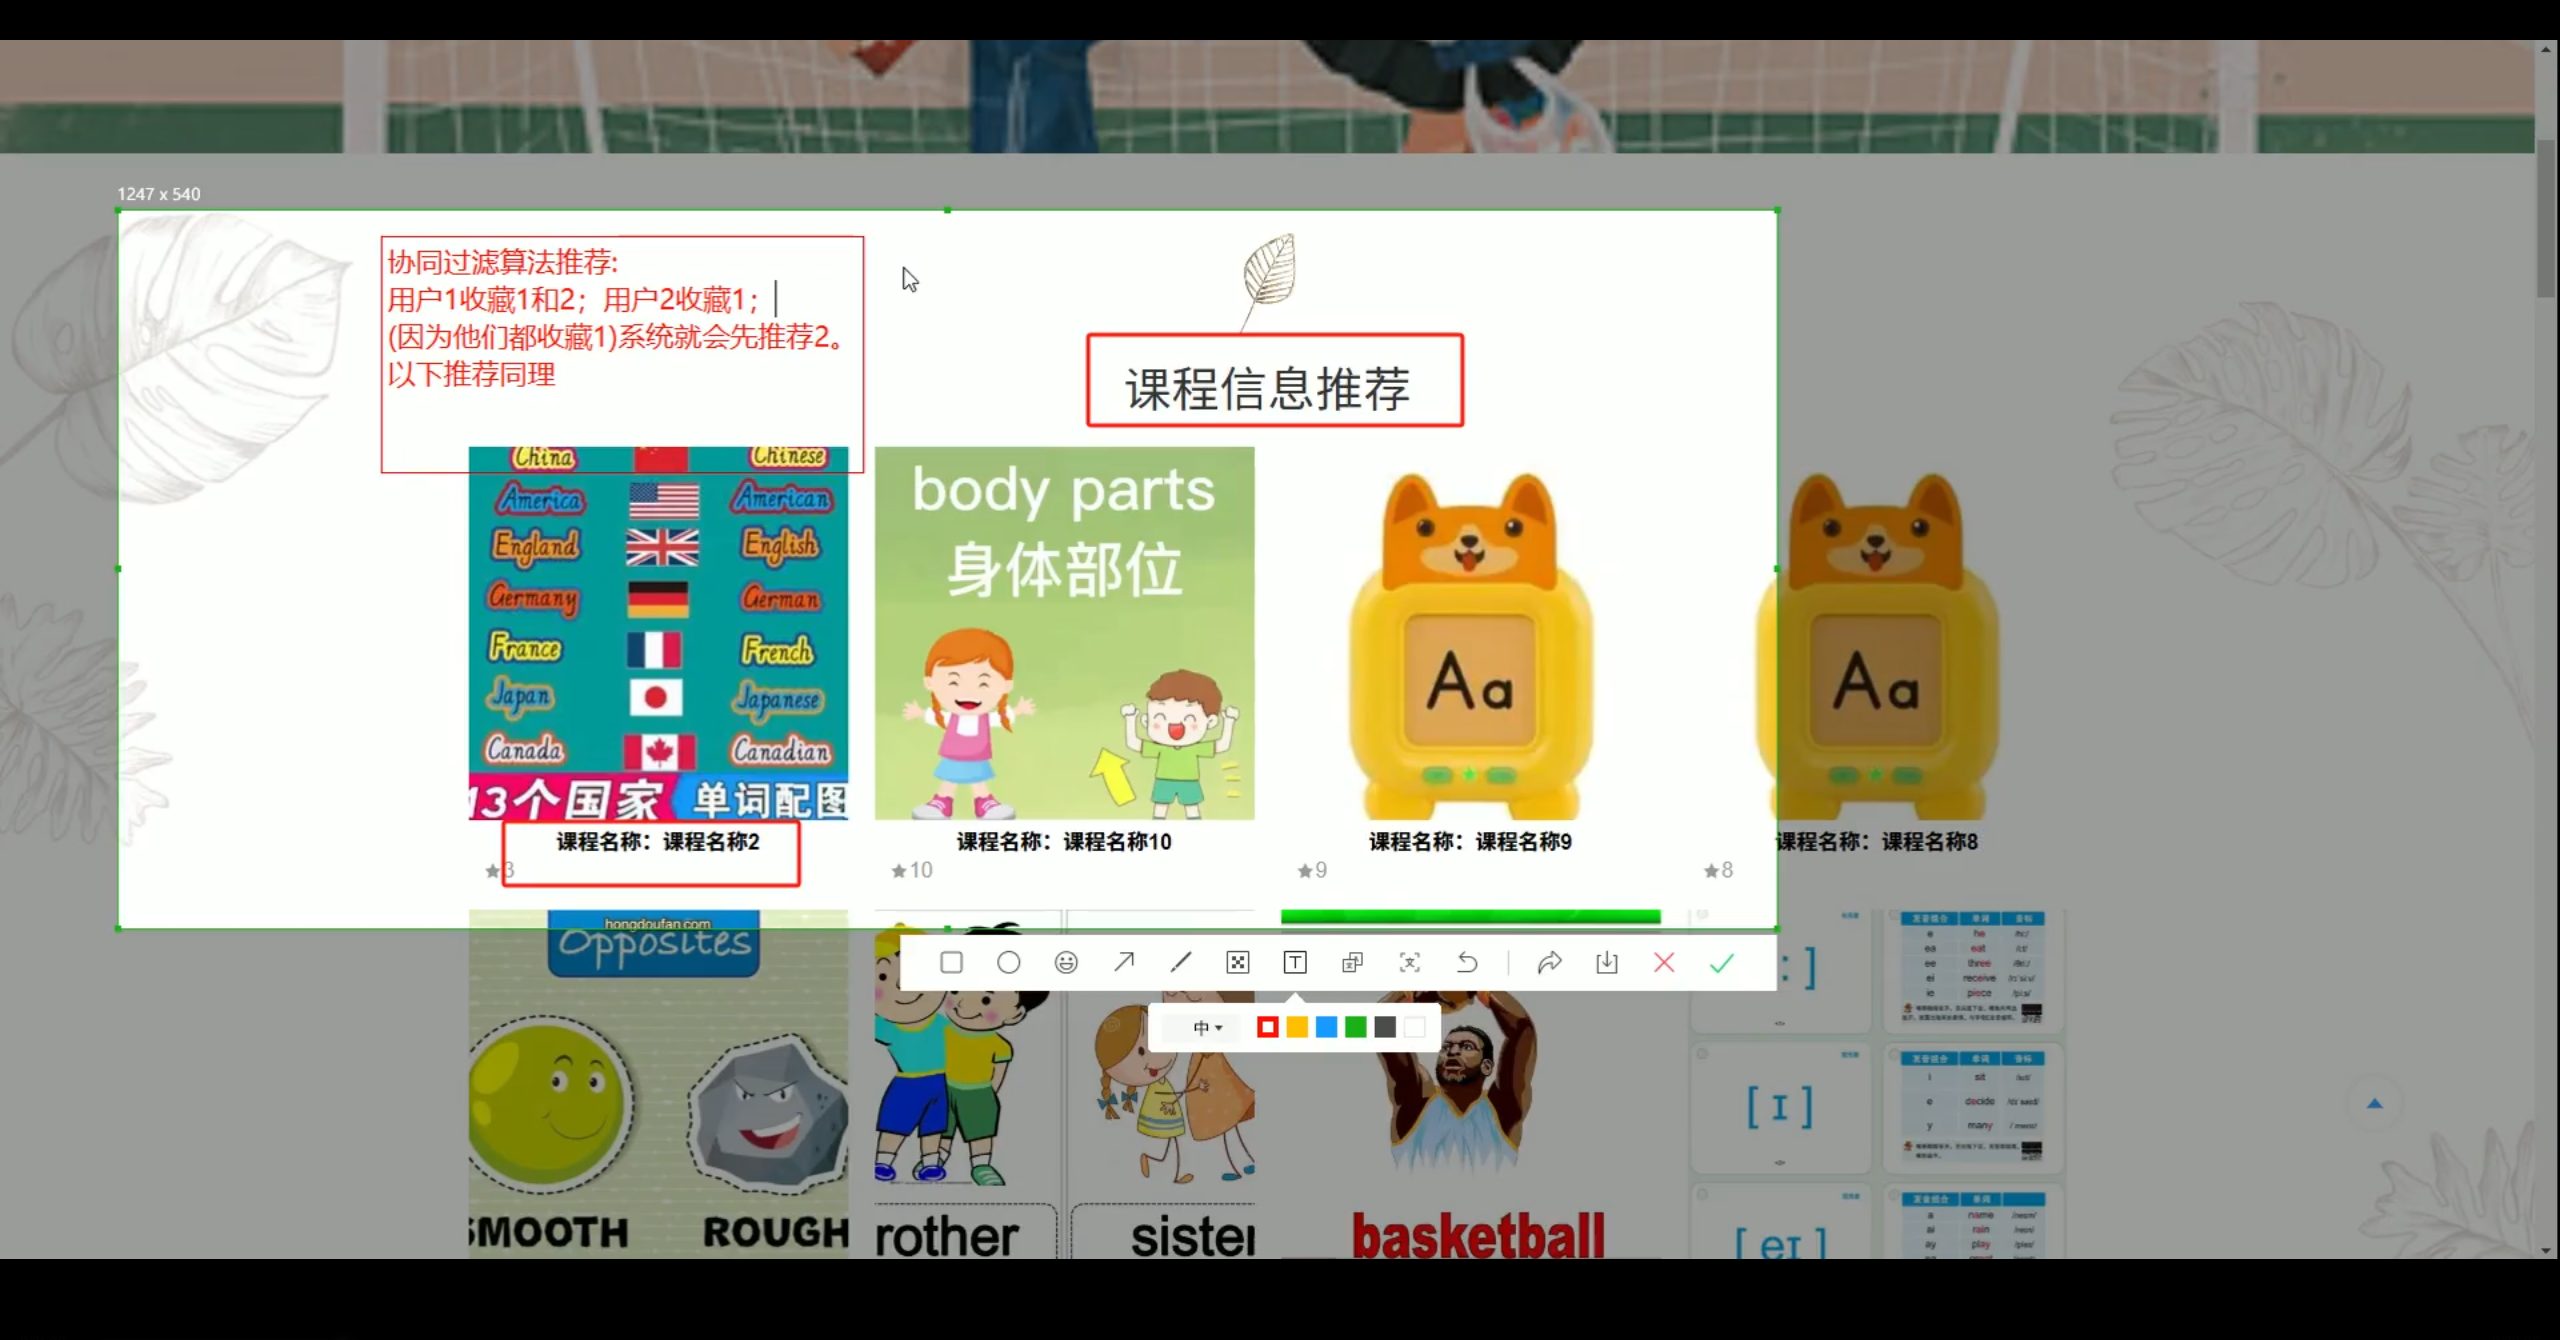
Task: Open the body parts course thumbnail
Action: tap(1064, 633)
